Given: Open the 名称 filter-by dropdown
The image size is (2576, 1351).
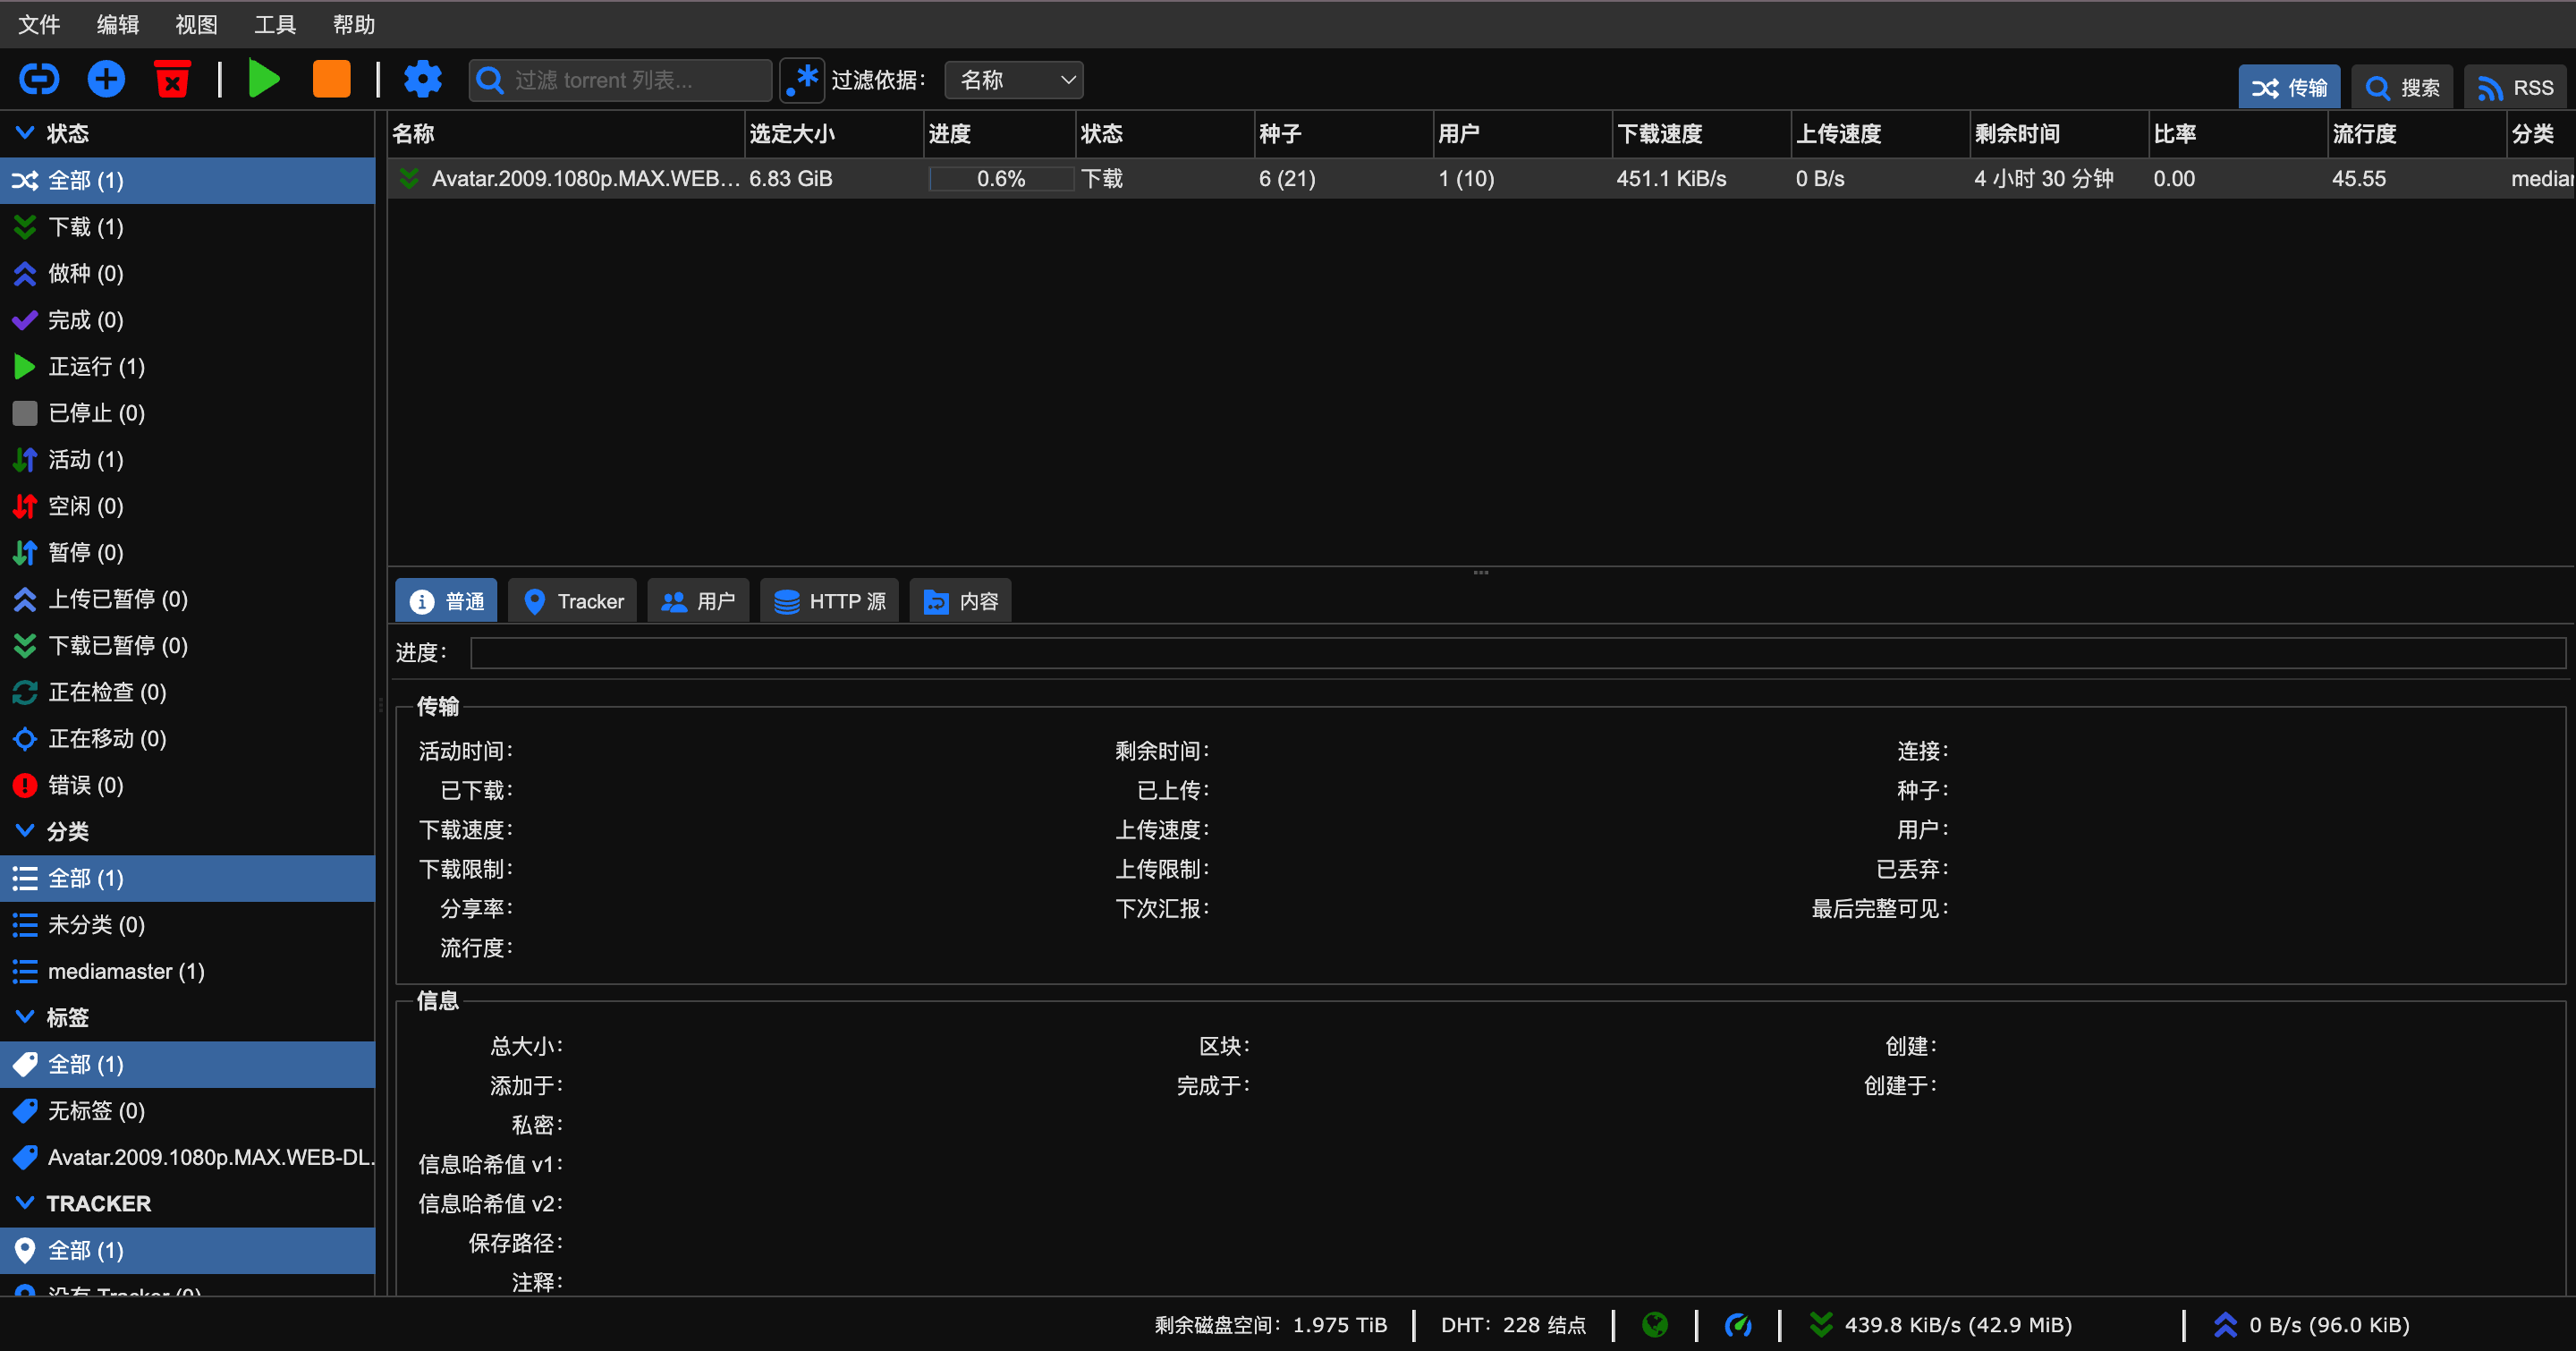Looking at the screenshot, I should click(1014, 80).
